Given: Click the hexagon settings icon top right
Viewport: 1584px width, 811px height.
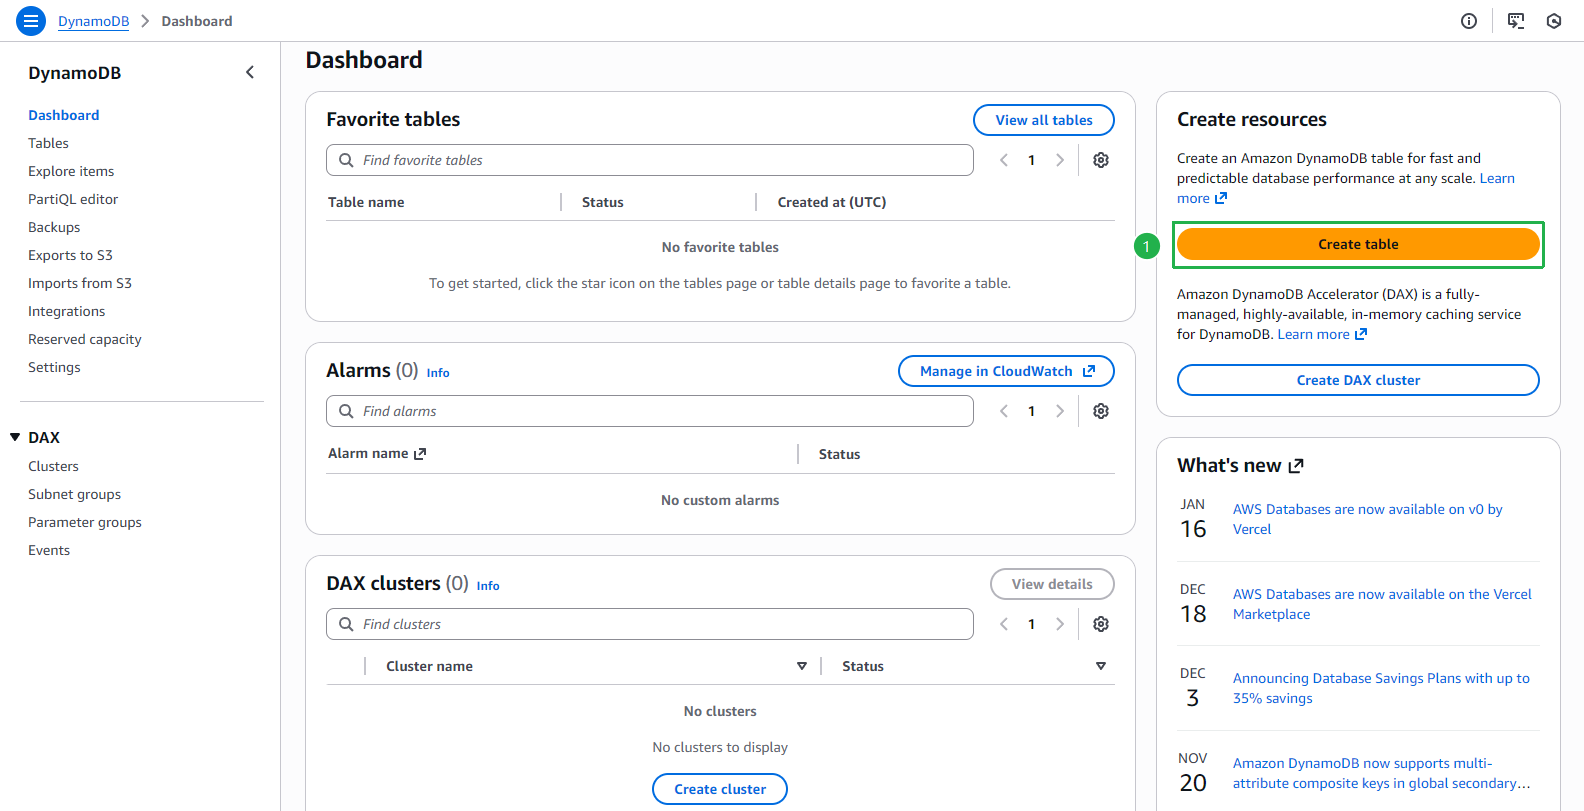Looking at the screenshot, I should [1554, 21].
